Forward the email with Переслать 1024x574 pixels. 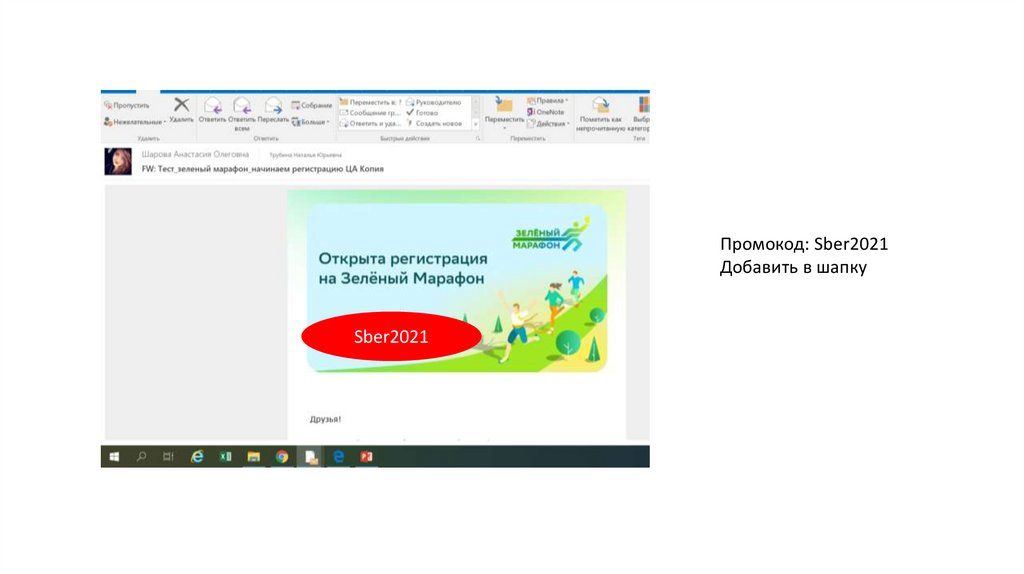pyautogui.click(x=273, y=110)
